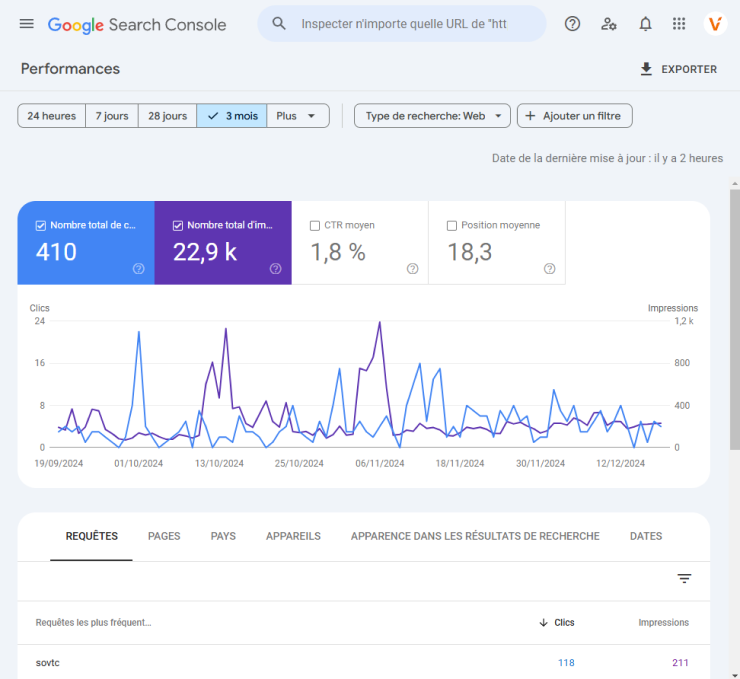Click the Exporter download icon

[646, 69]
